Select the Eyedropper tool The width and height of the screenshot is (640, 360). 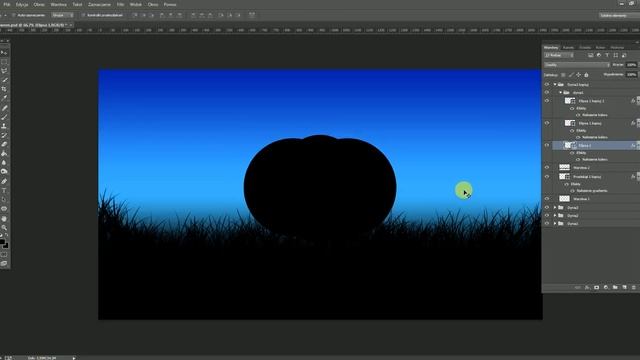[4, 98]
